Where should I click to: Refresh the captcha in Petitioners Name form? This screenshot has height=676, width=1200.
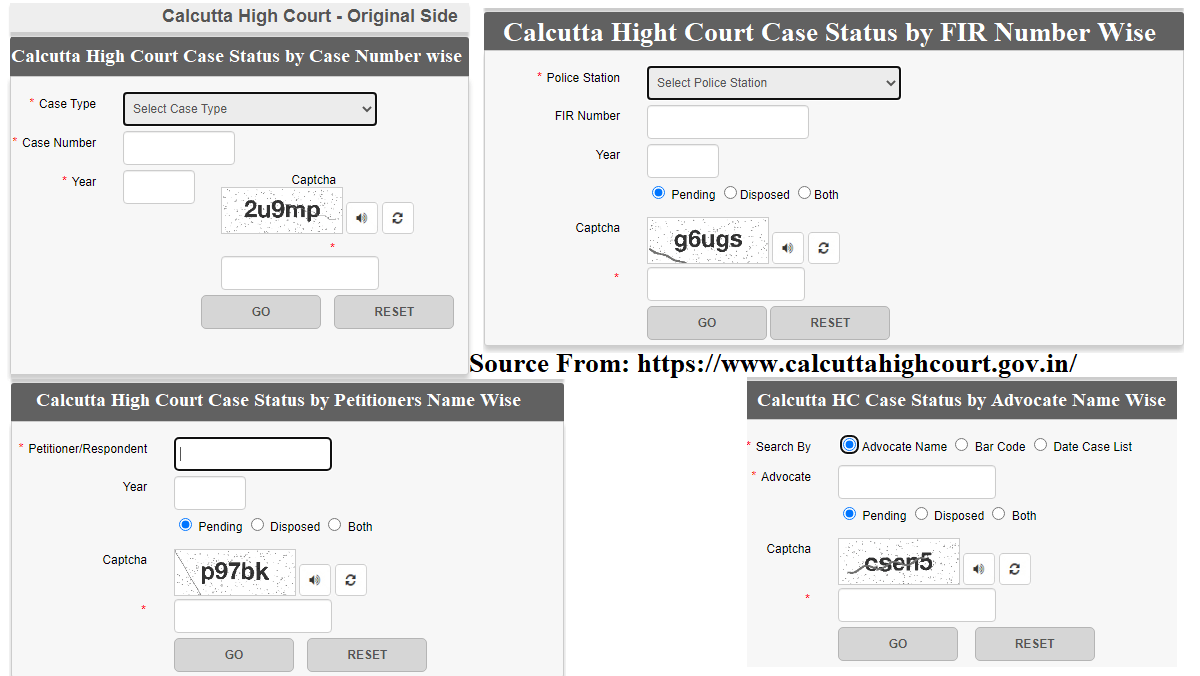click(x=351, y=579)
